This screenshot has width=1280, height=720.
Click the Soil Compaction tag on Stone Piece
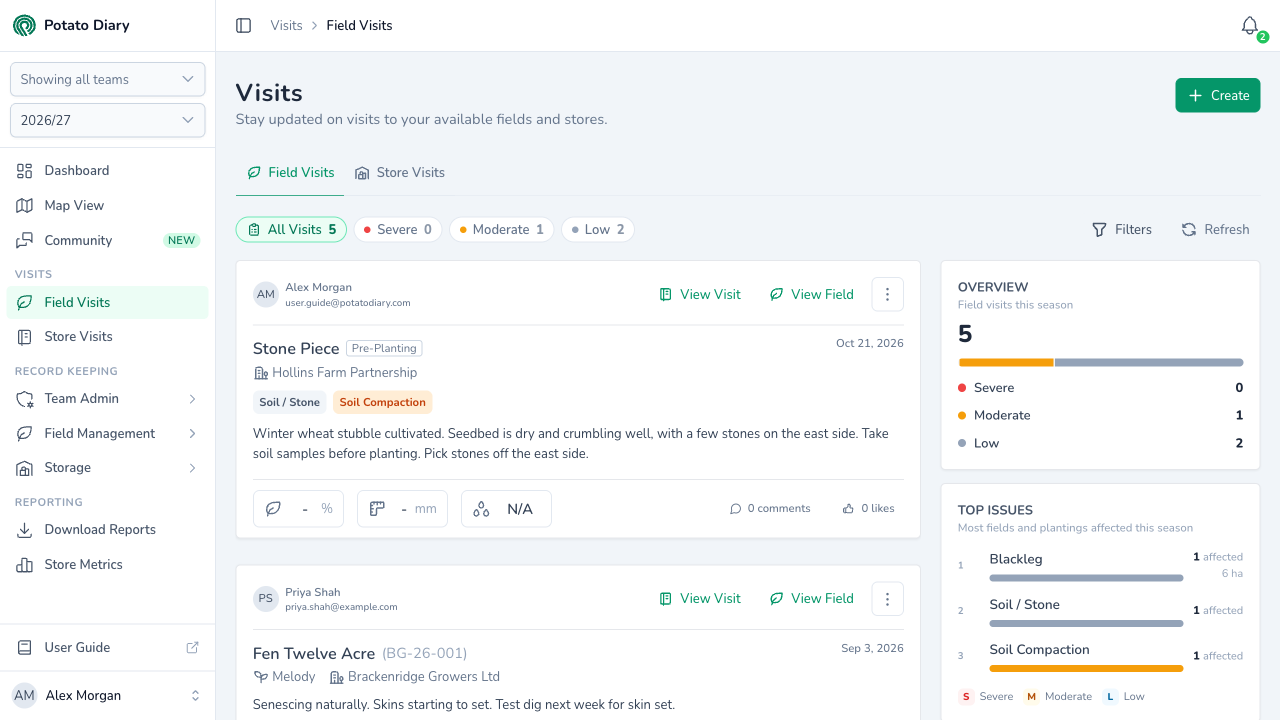pyautogui.click(x=382, y=402)
